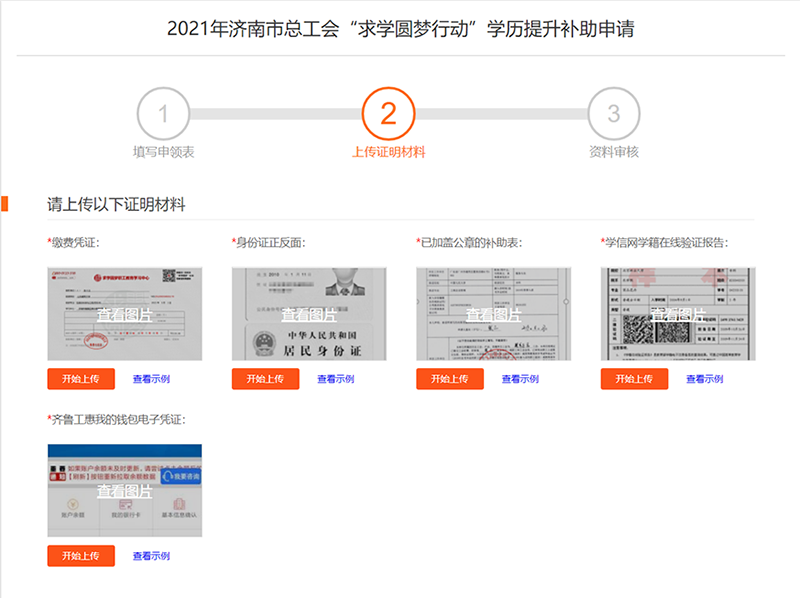The width and height of the screenshot is (800, 598).
Task: Click 开始上传 for 学信网学籍在线验证报告
Action: click(633, 380)
